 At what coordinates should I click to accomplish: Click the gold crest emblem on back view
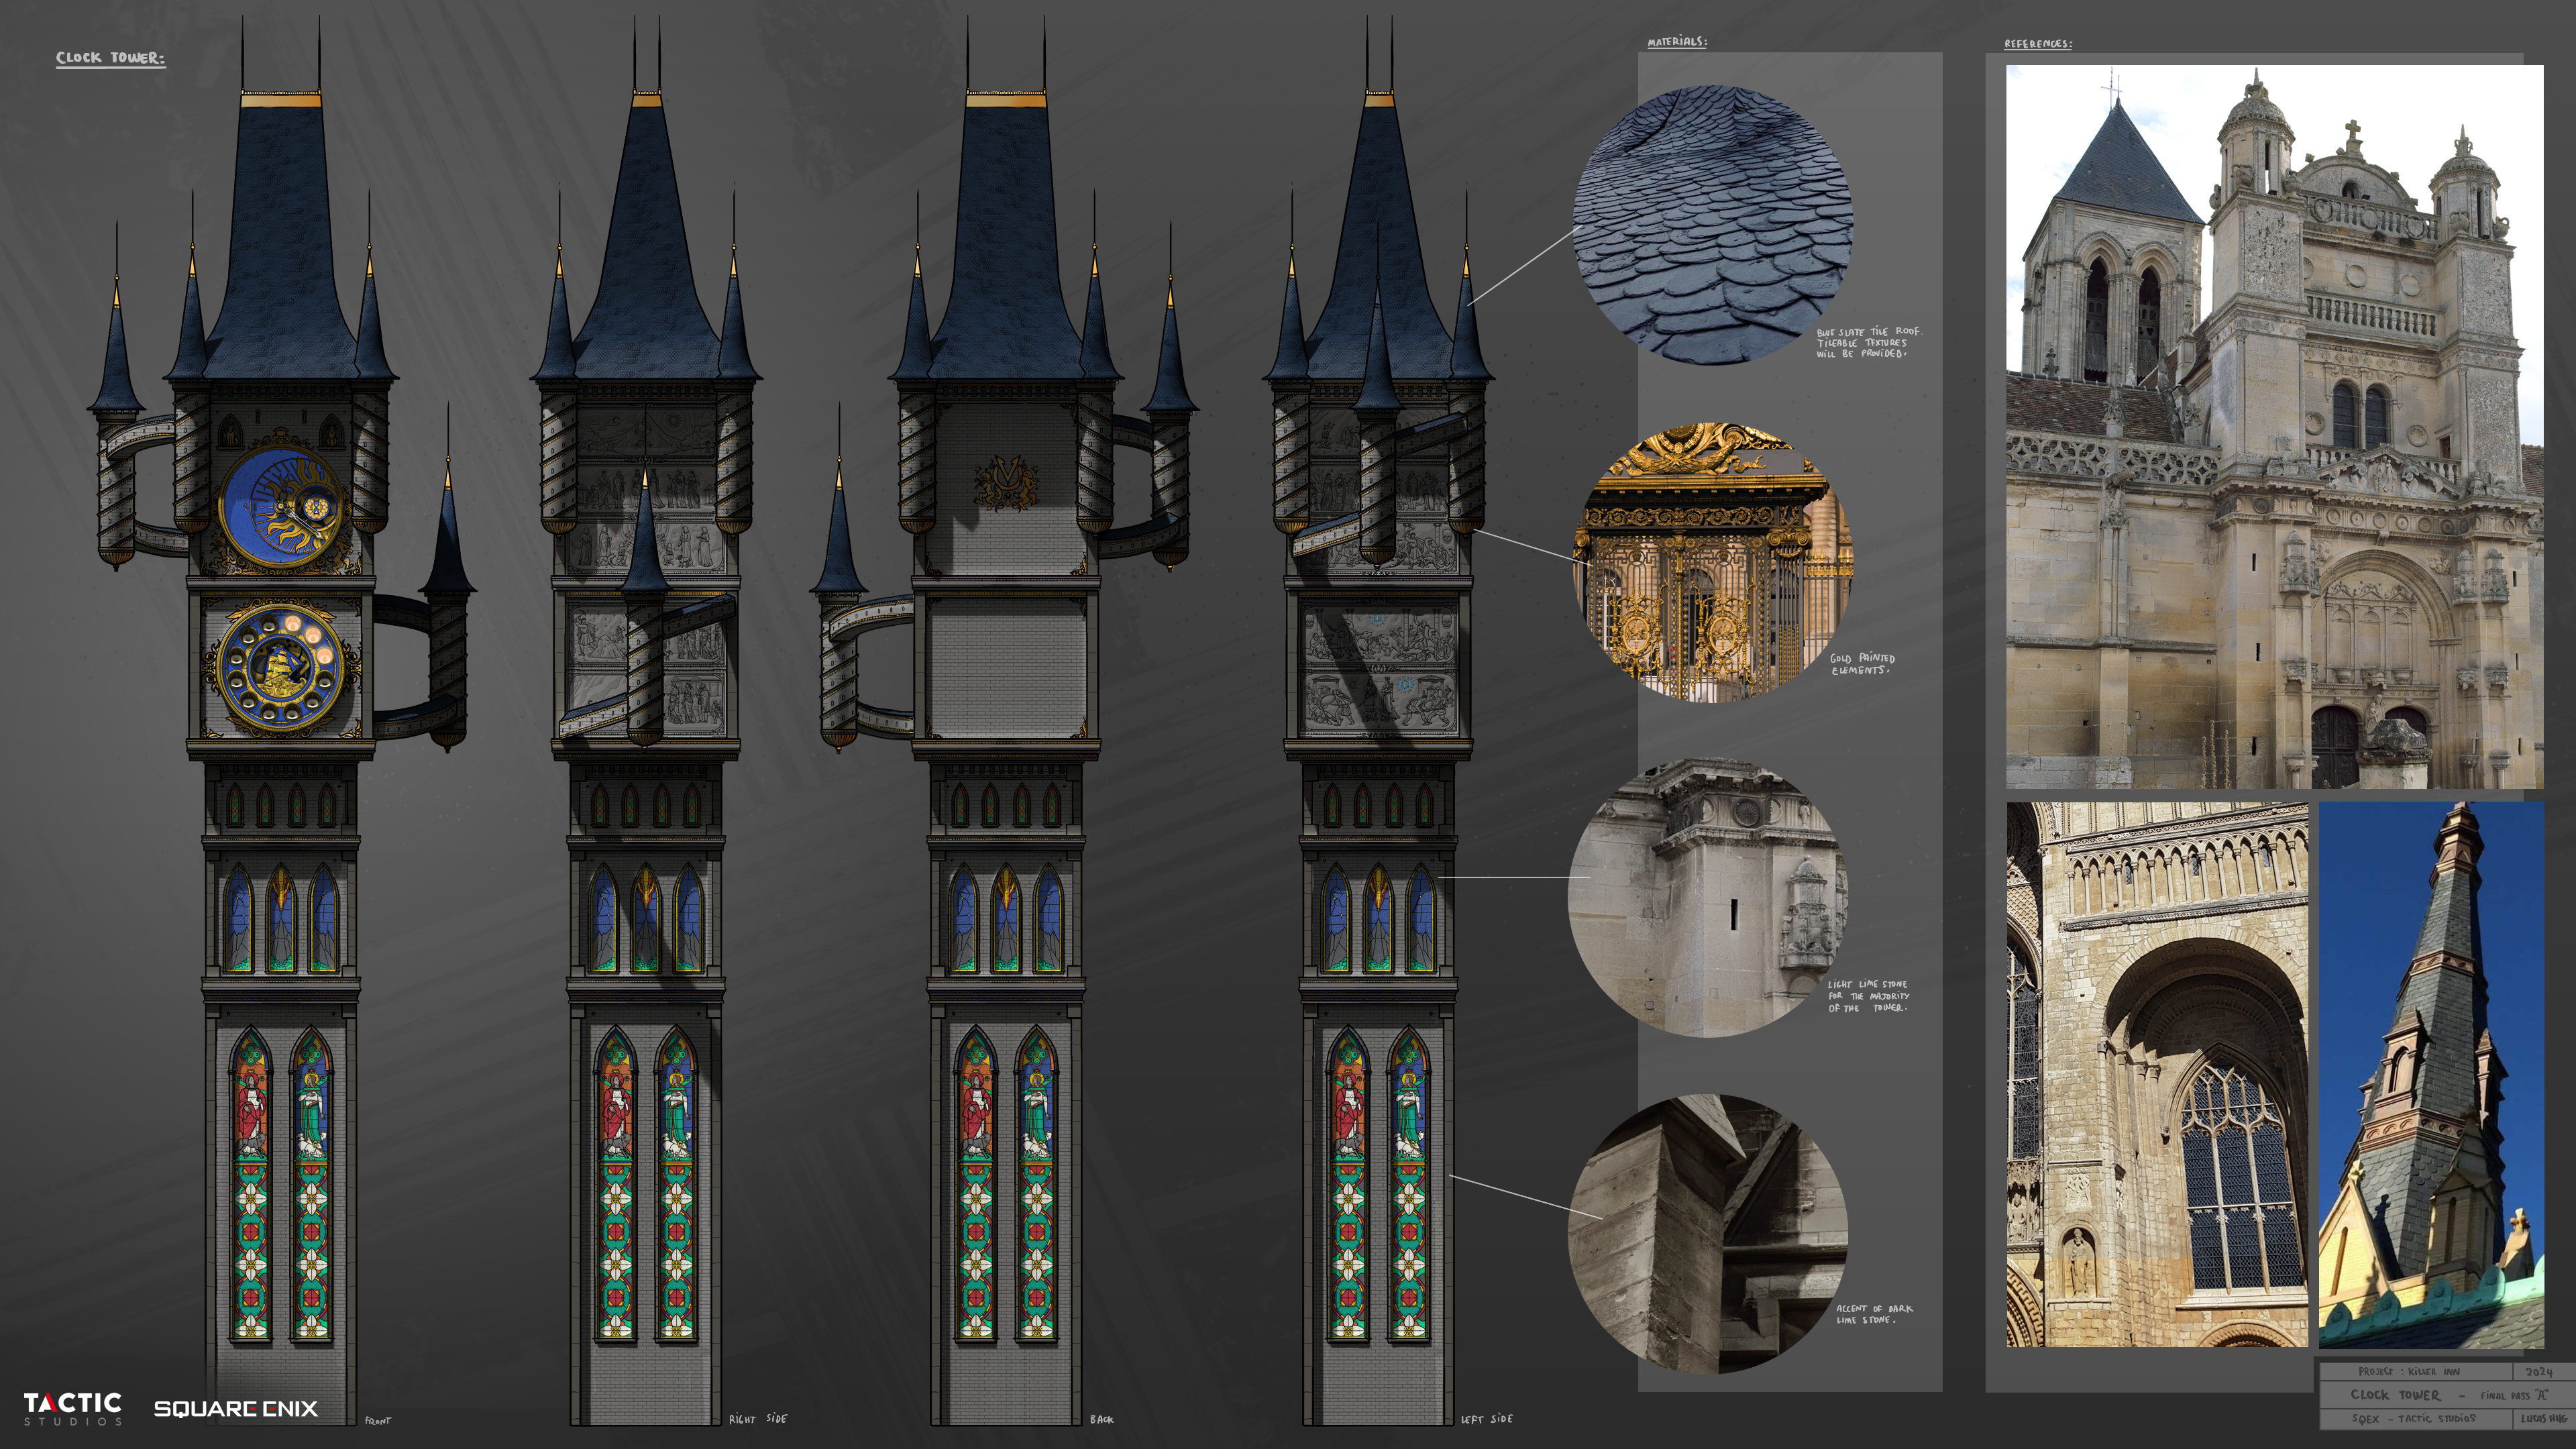pos(1006,482)
